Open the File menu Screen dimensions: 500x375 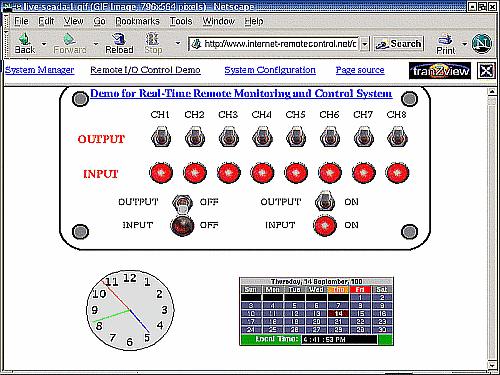click(x=21, y=21)
